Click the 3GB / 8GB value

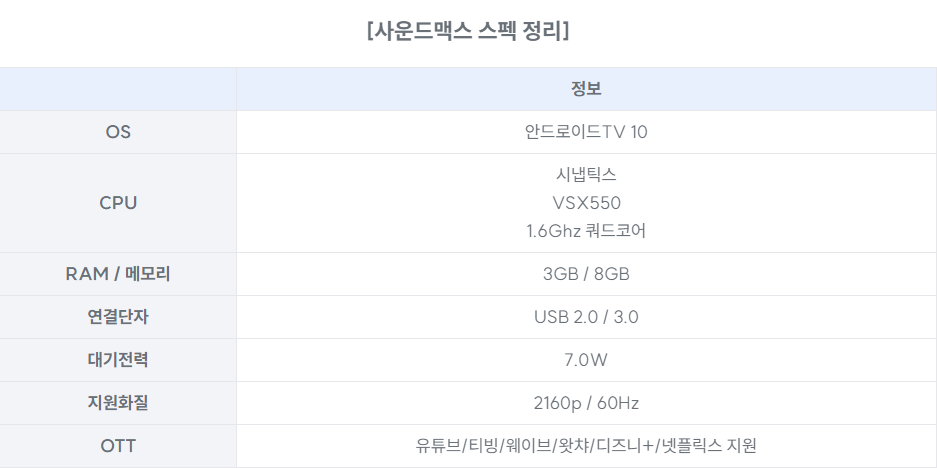(586, 274)
